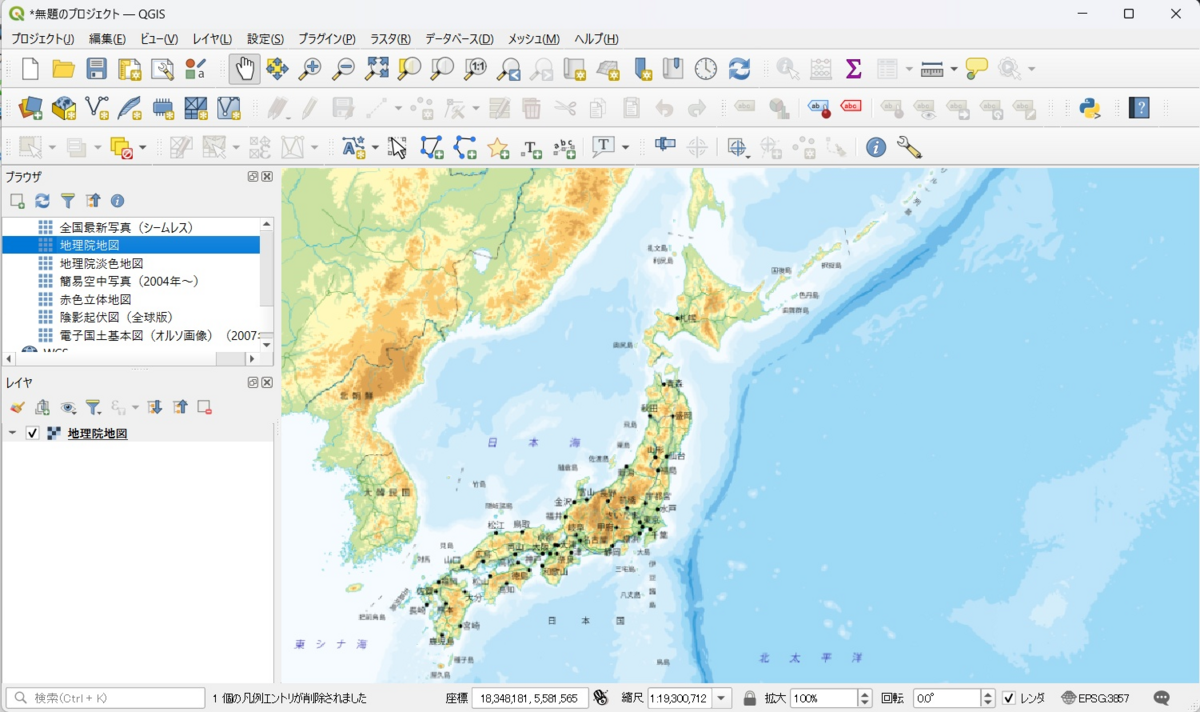
Task: Click the 座標 coordinate field
Action: point(530,698)
